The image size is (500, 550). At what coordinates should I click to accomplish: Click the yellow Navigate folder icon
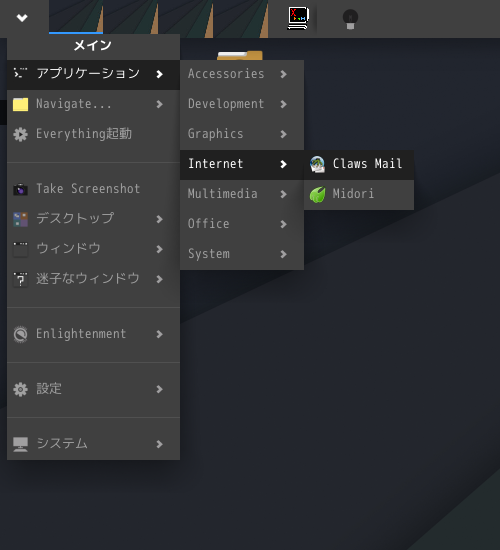click(x=20, y=104)
